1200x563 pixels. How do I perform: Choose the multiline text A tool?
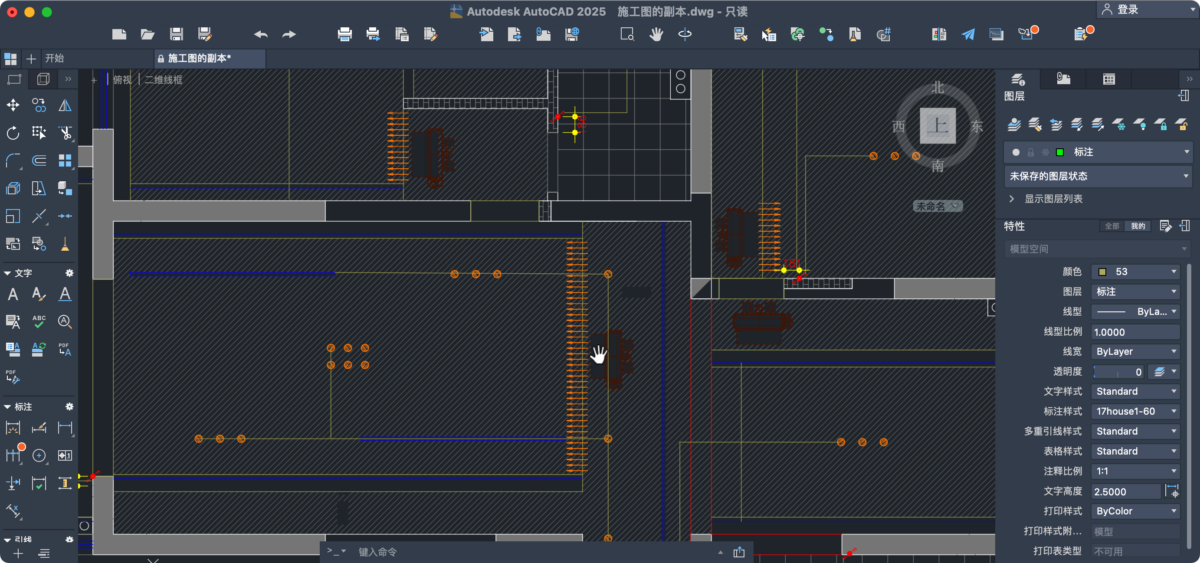click(13, 294)
